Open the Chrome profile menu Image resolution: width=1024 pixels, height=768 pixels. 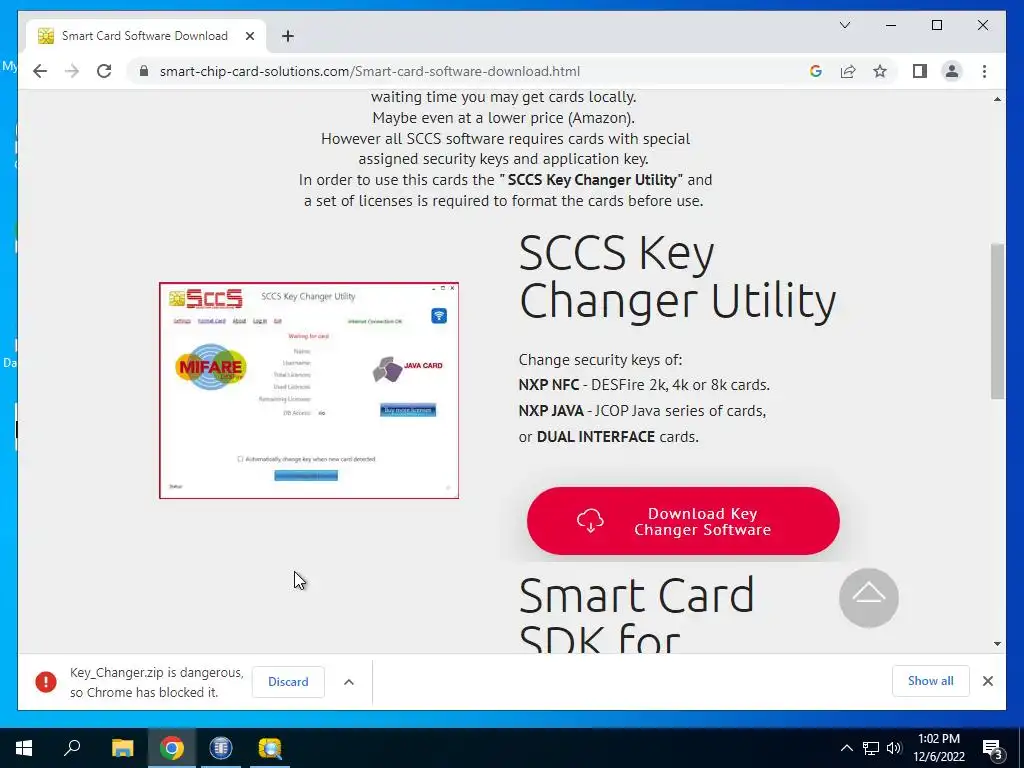[x=952, y=71]
